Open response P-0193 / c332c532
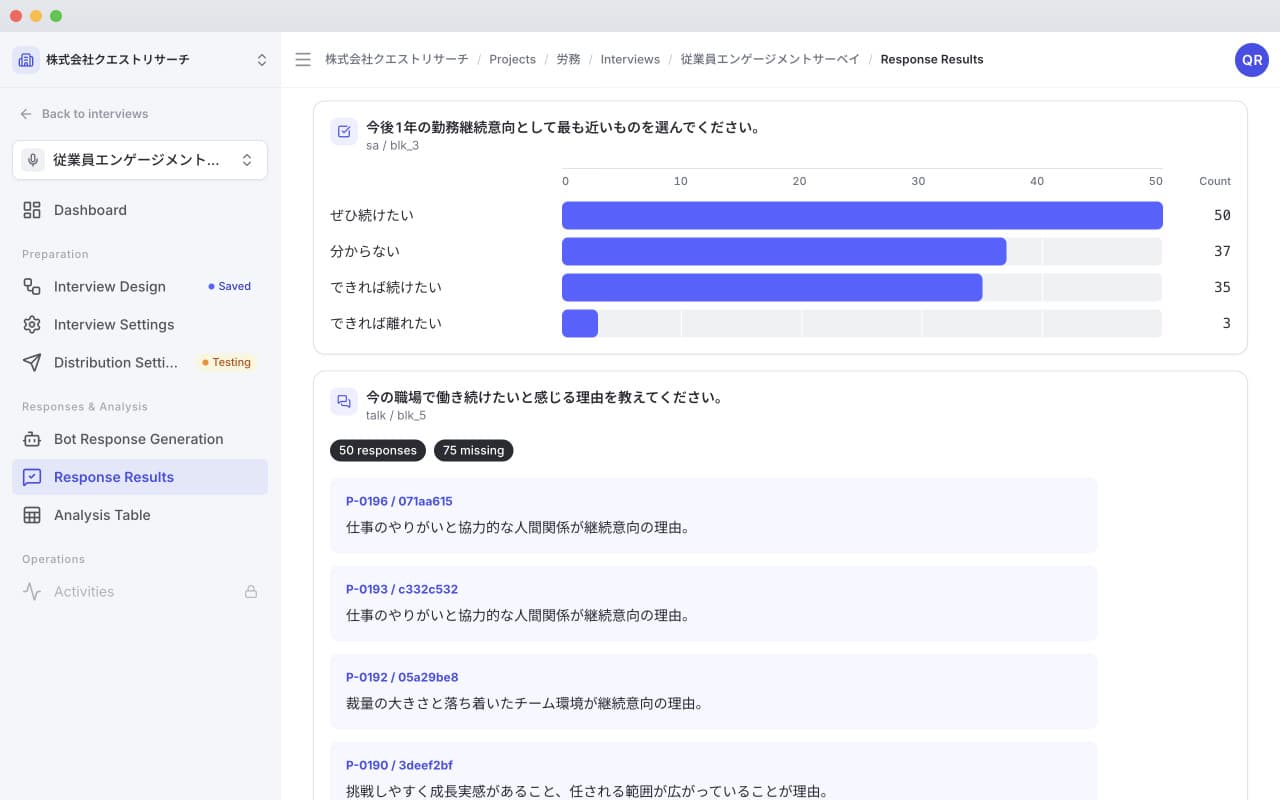Viewport: 1280px width, 800px height. tap(713, 603)
